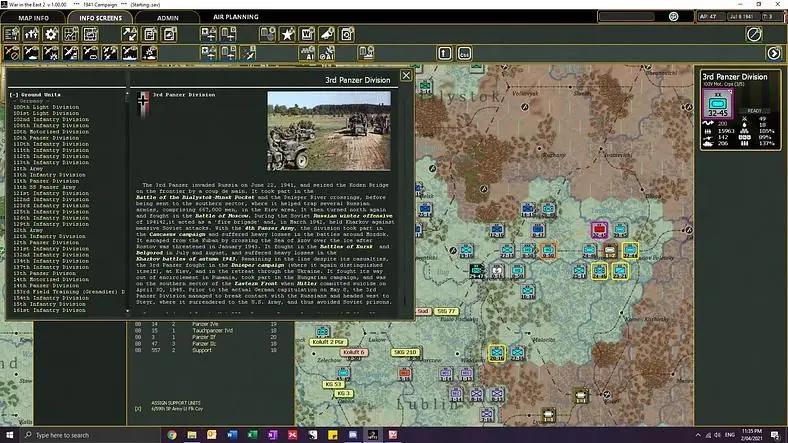This screenshot has height=443, width=788.
Task: Click ASSIGN SUPPORT UNITS text
Action: [x=176, y=403]
